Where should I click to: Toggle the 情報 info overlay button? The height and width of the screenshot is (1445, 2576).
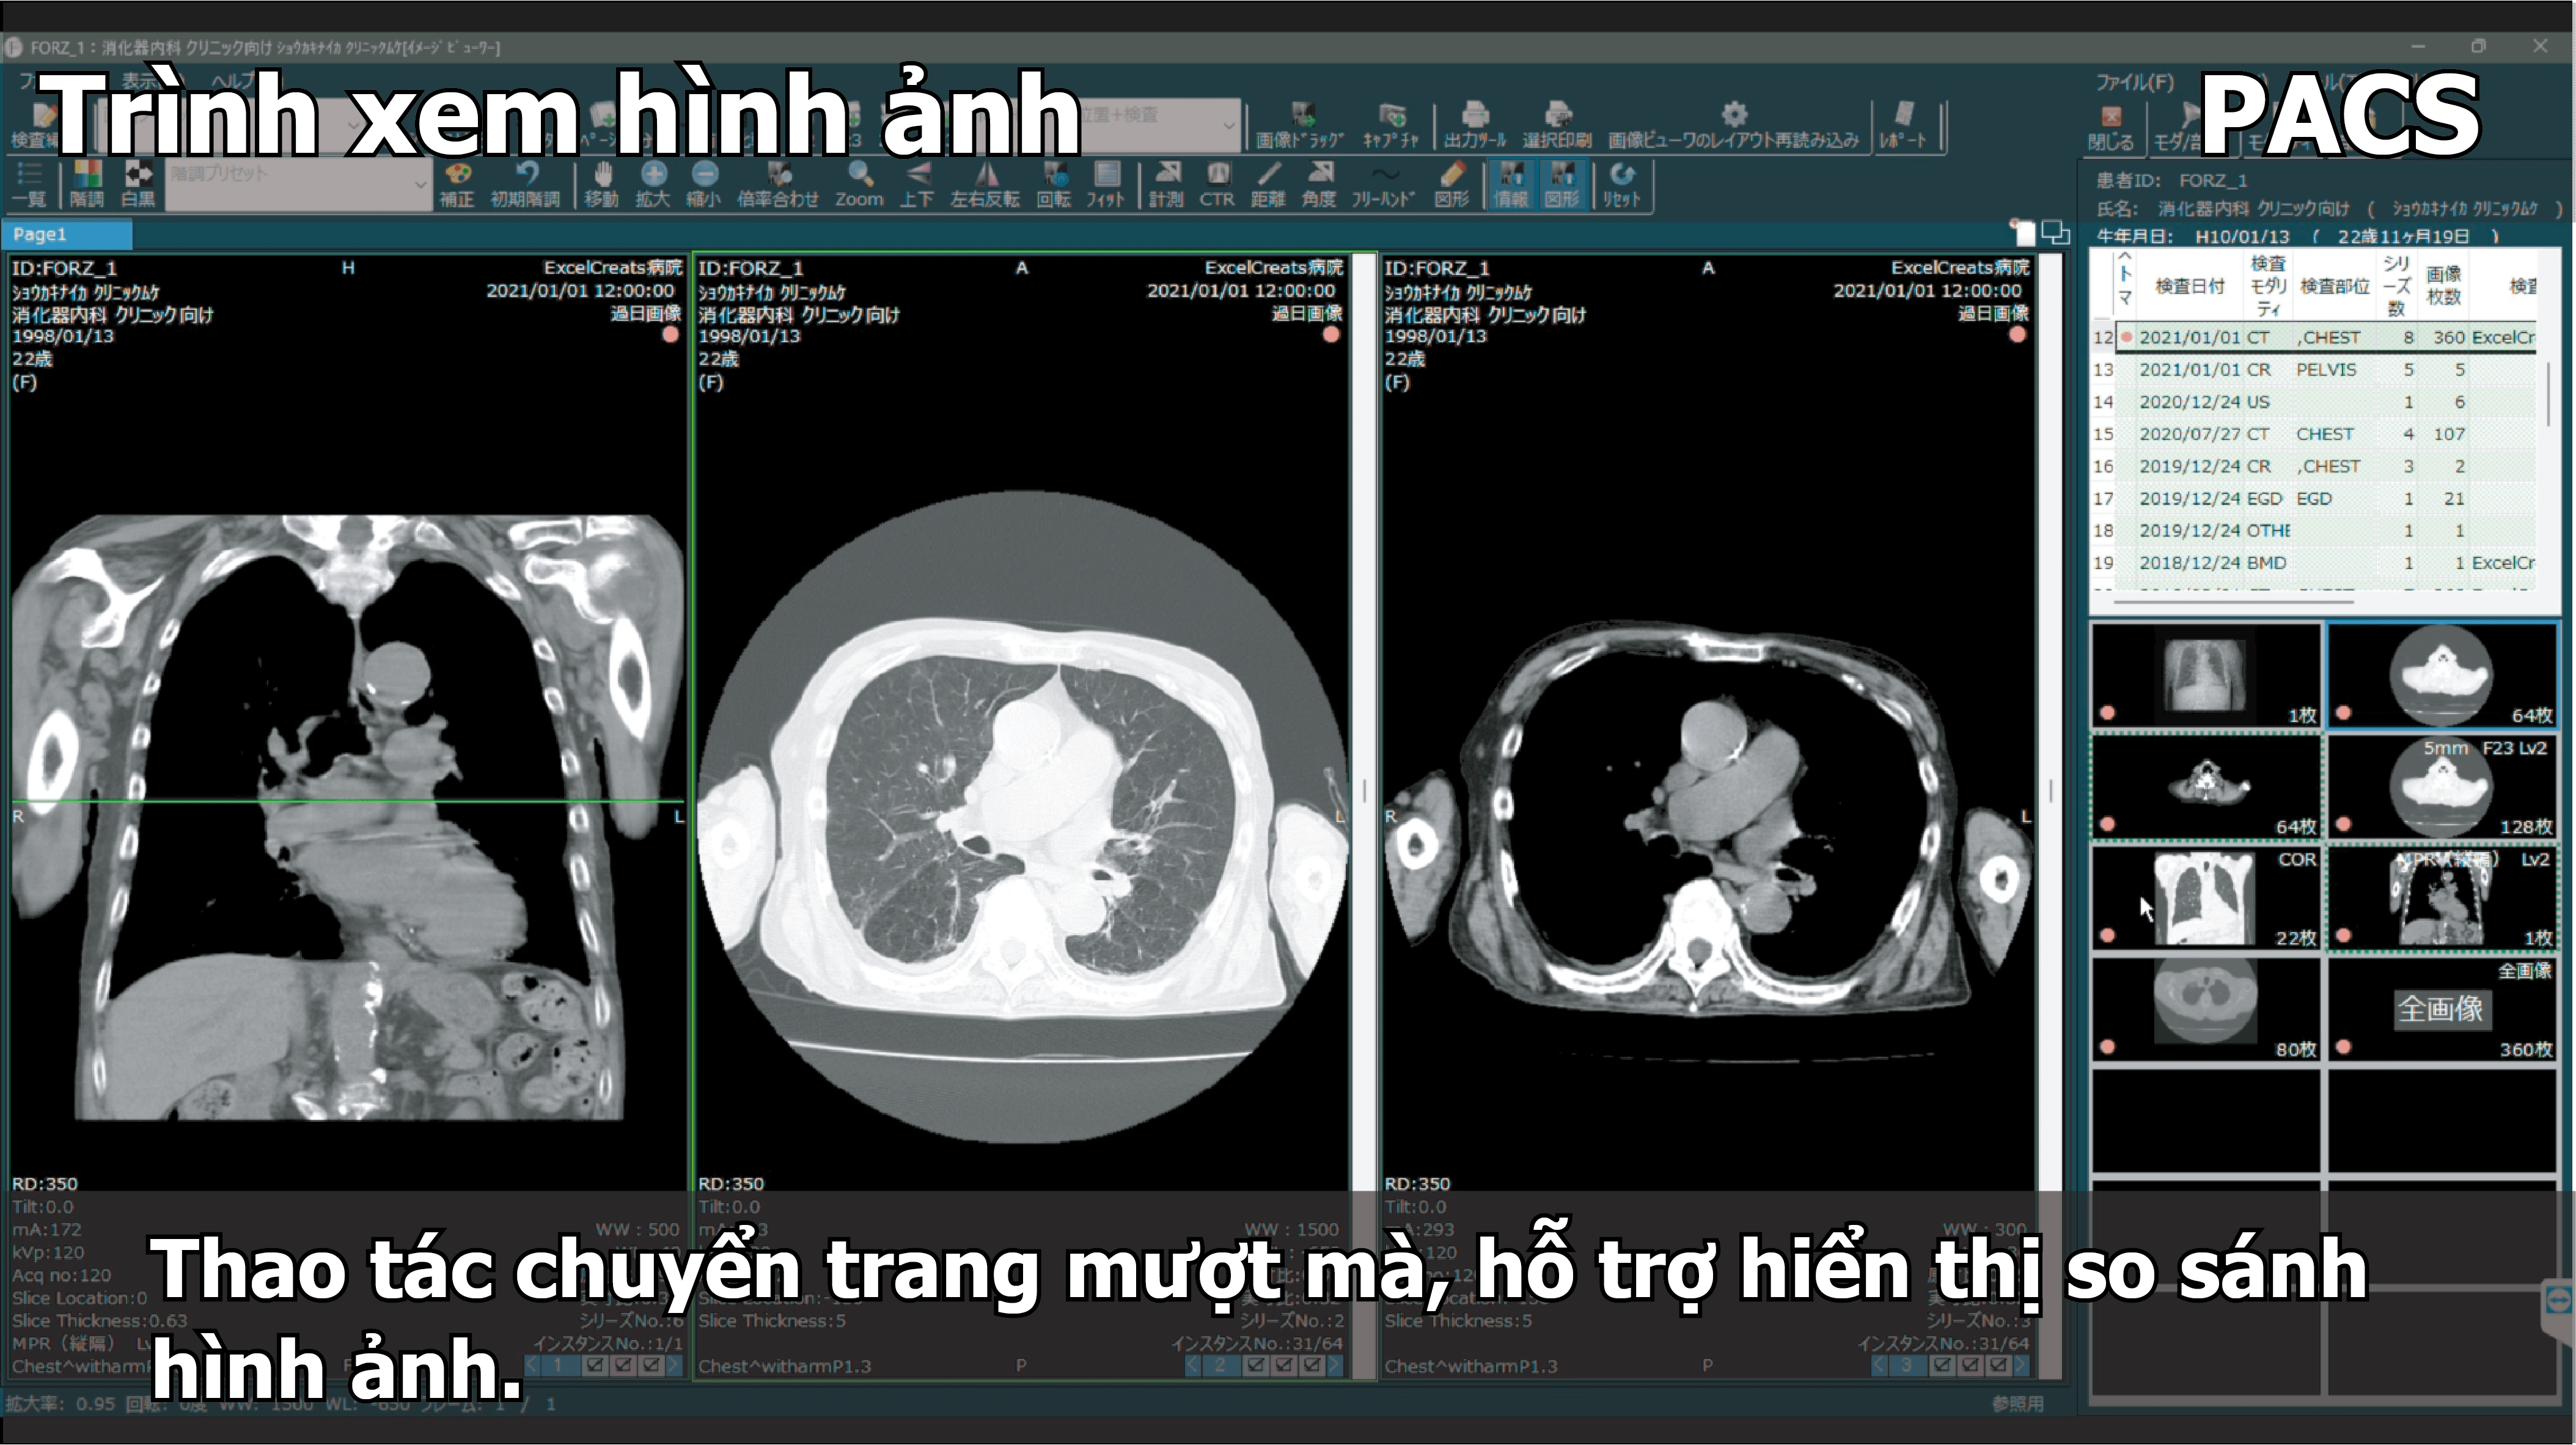pyautogui.click(x=1511, y=184)
